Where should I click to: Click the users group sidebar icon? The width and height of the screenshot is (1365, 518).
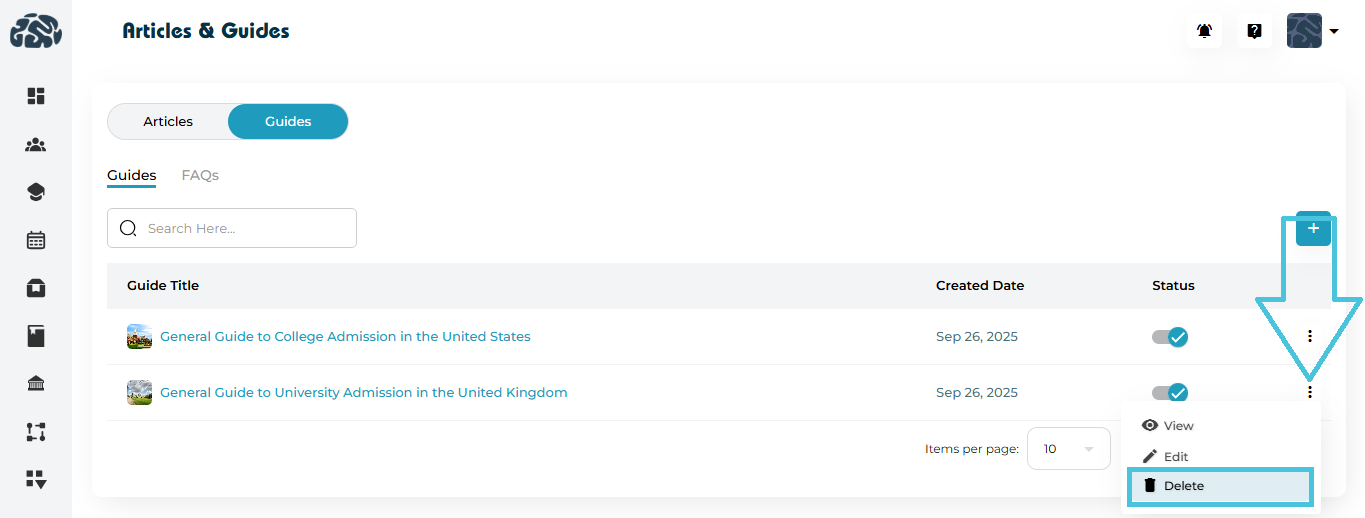pyautogui.click(x=36, y=145)
